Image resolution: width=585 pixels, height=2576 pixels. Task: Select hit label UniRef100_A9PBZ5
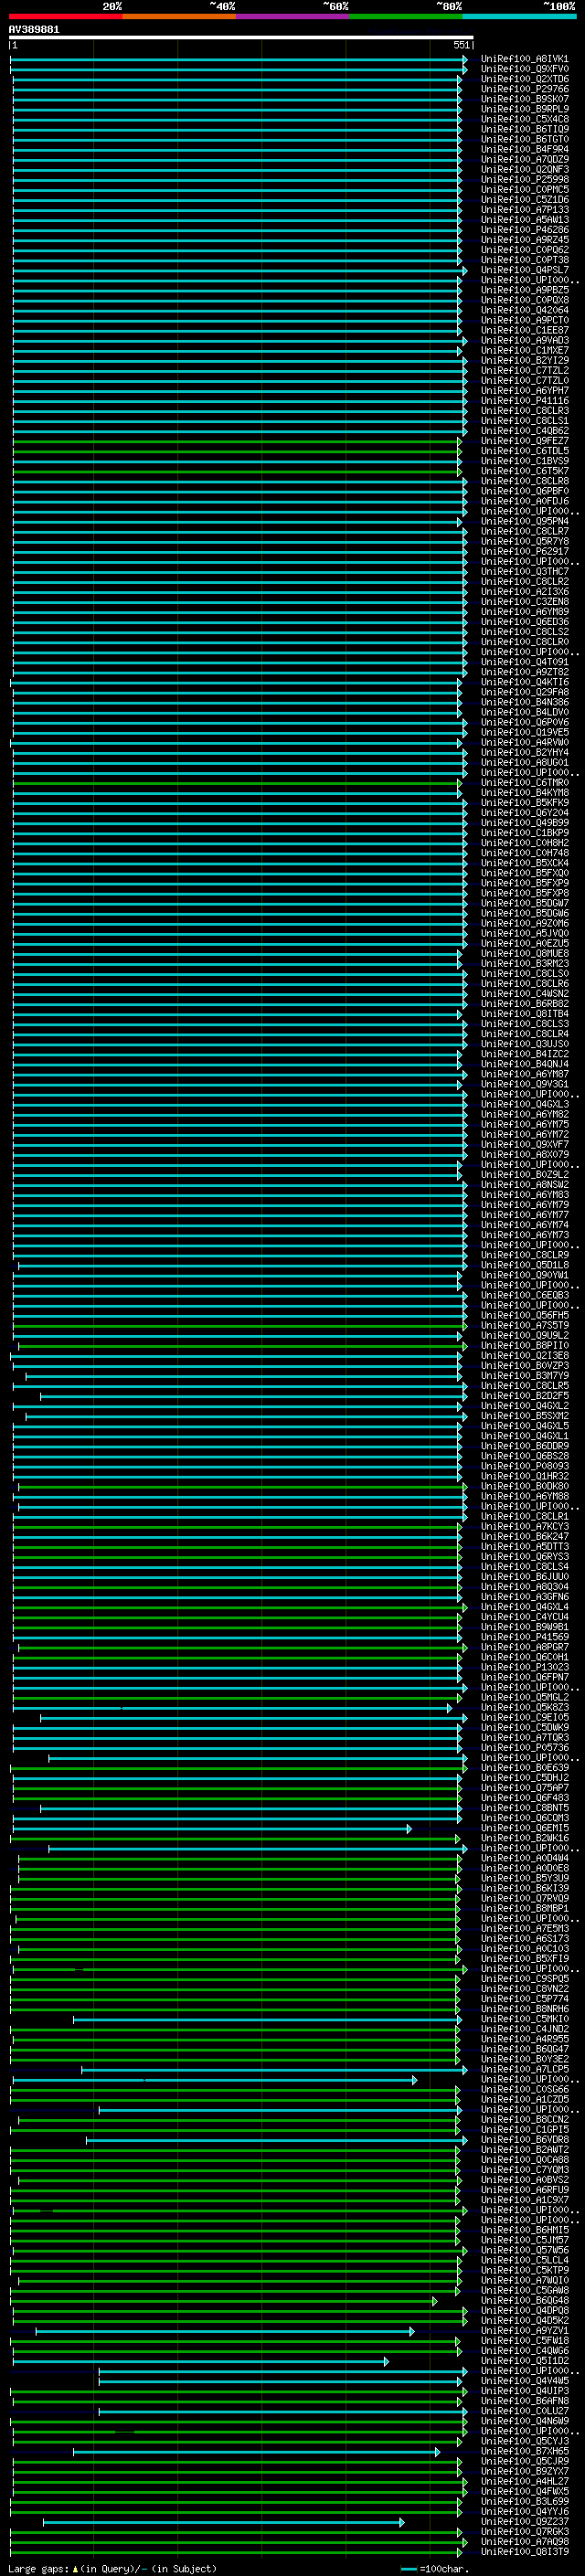coord(524,291)
